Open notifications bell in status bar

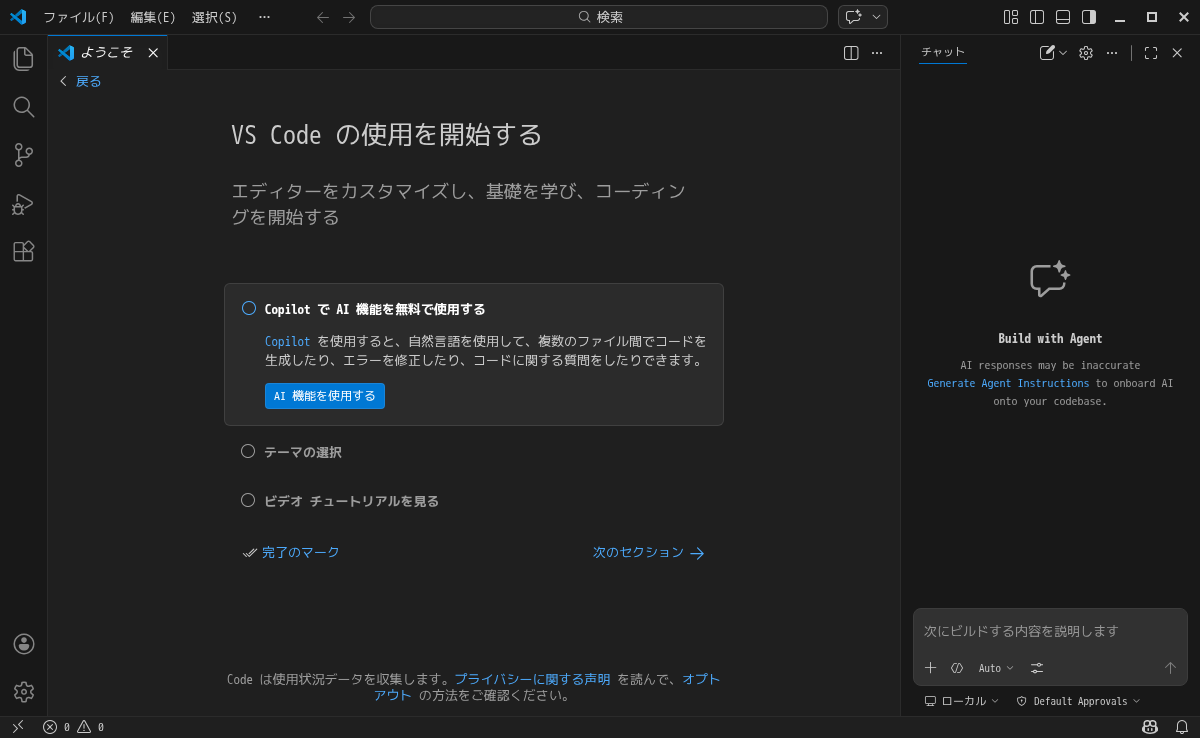1182,727
